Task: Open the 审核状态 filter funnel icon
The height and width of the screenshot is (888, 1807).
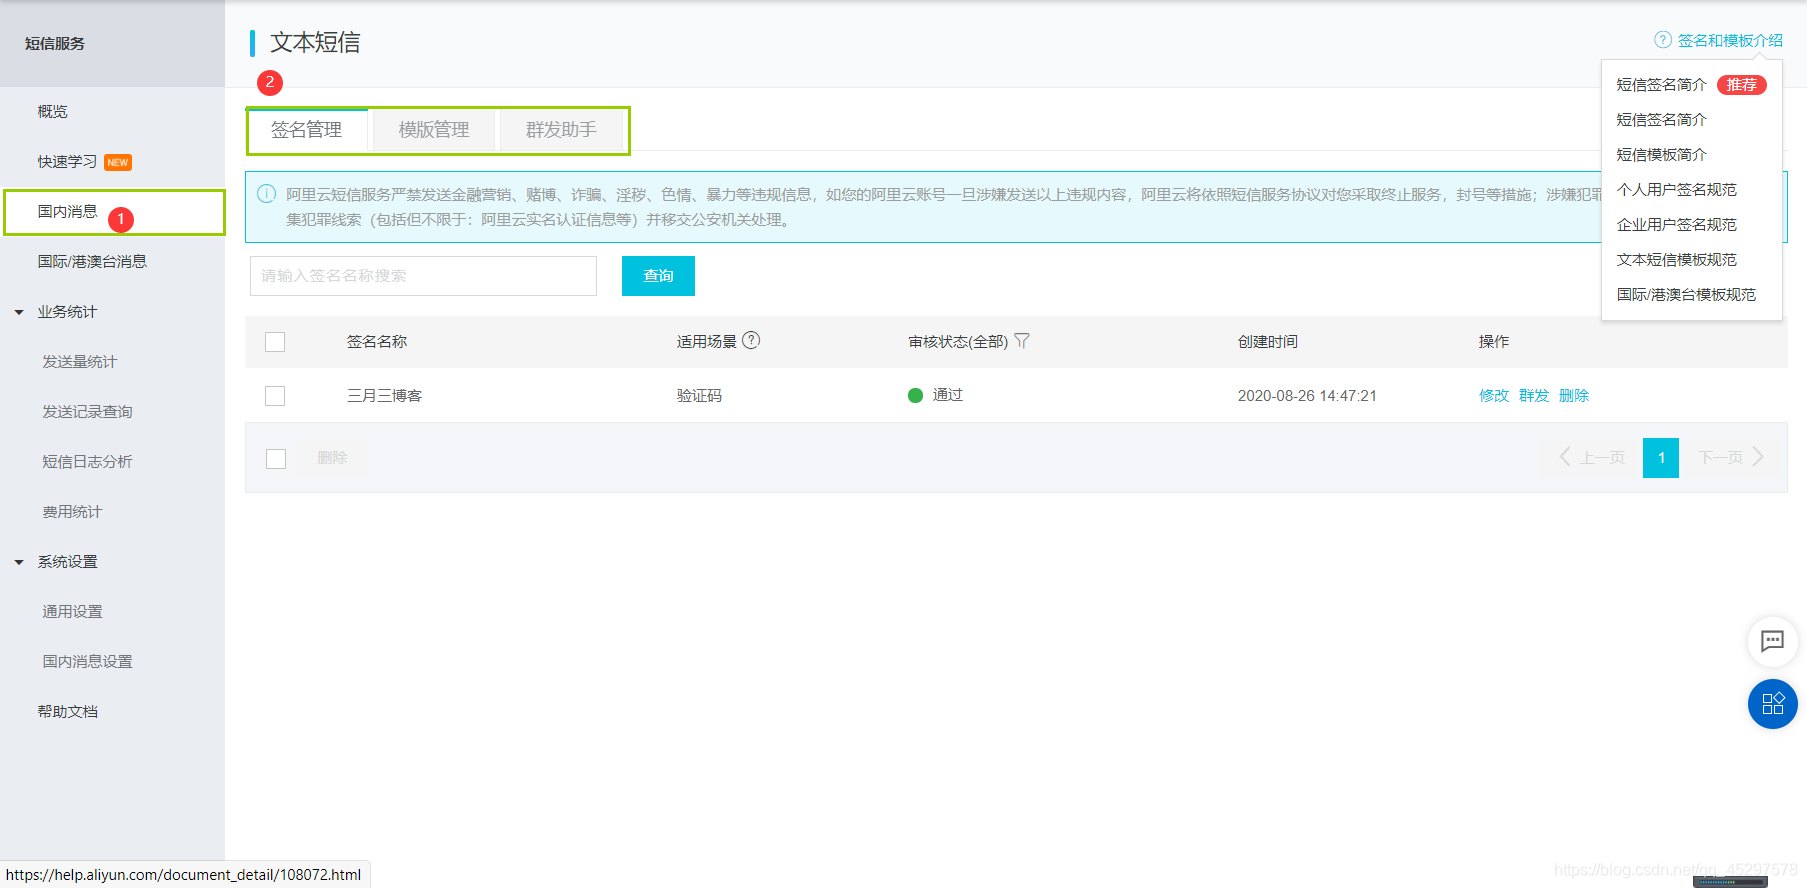Action: click(x=1022, y=341)
